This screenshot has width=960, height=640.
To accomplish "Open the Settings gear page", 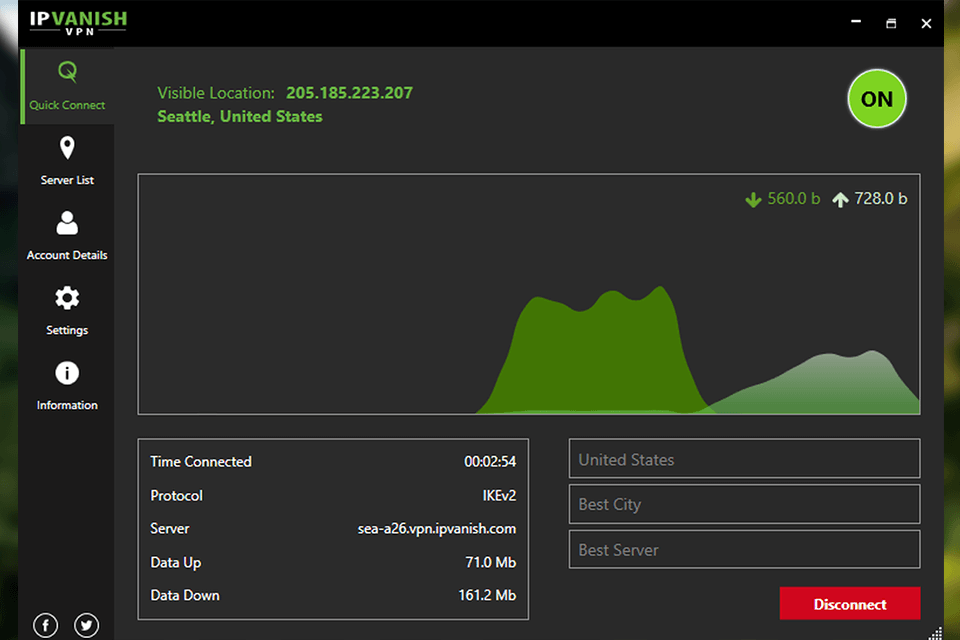I will pos(67,311).
